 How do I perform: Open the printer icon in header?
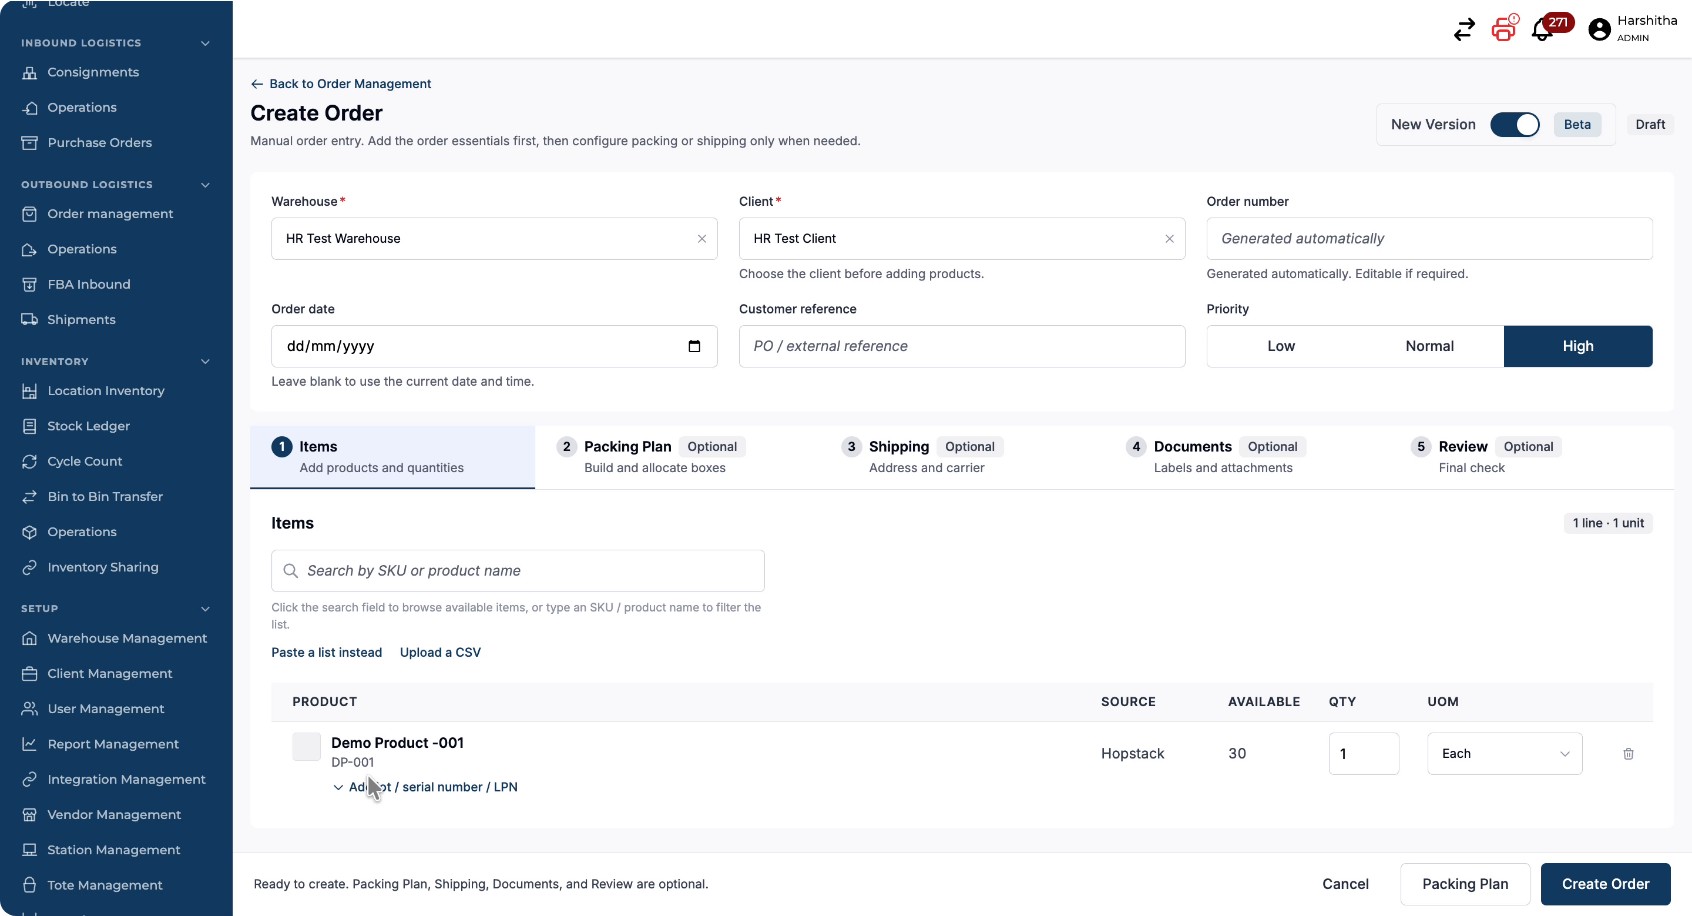1503,30
